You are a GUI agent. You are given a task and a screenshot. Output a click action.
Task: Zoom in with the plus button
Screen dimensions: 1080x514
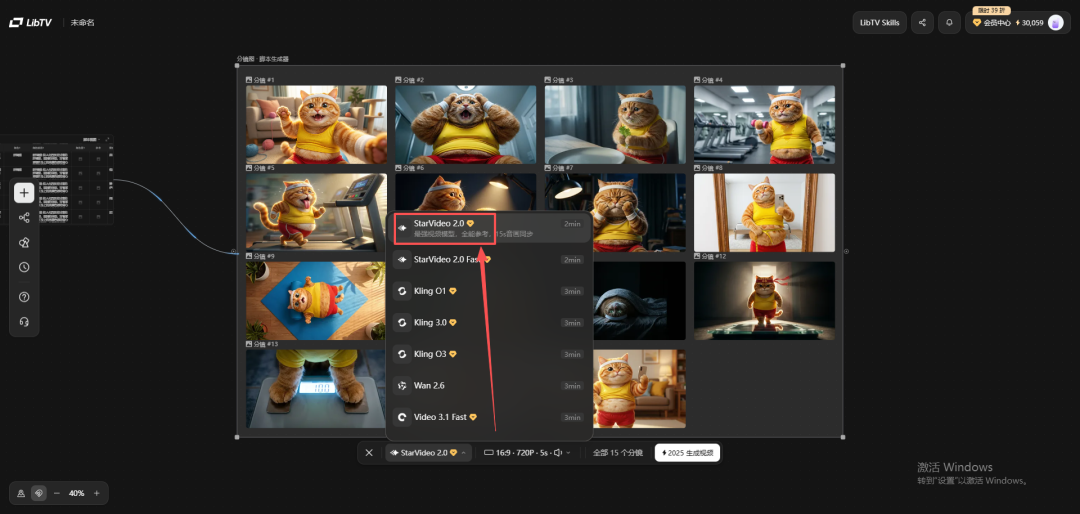96,493
